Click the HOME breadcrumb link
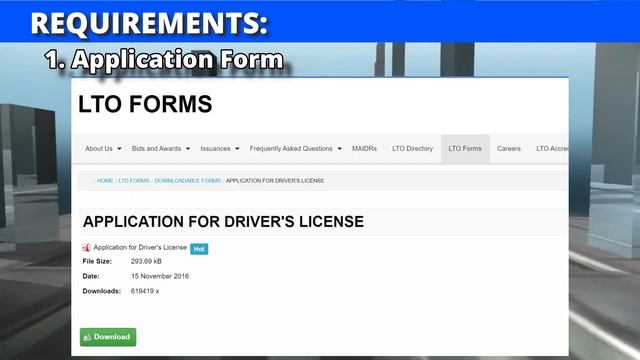The width and height of the screenshot is (640, 360). tap(105, 180)
